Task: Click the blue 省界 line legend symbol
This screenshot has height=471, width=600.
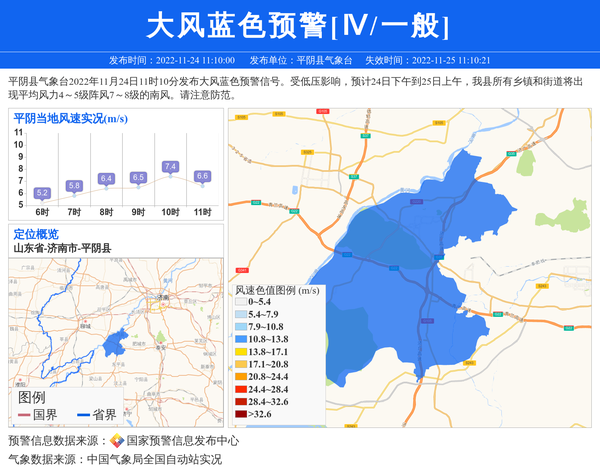Action: click(83, 415)
